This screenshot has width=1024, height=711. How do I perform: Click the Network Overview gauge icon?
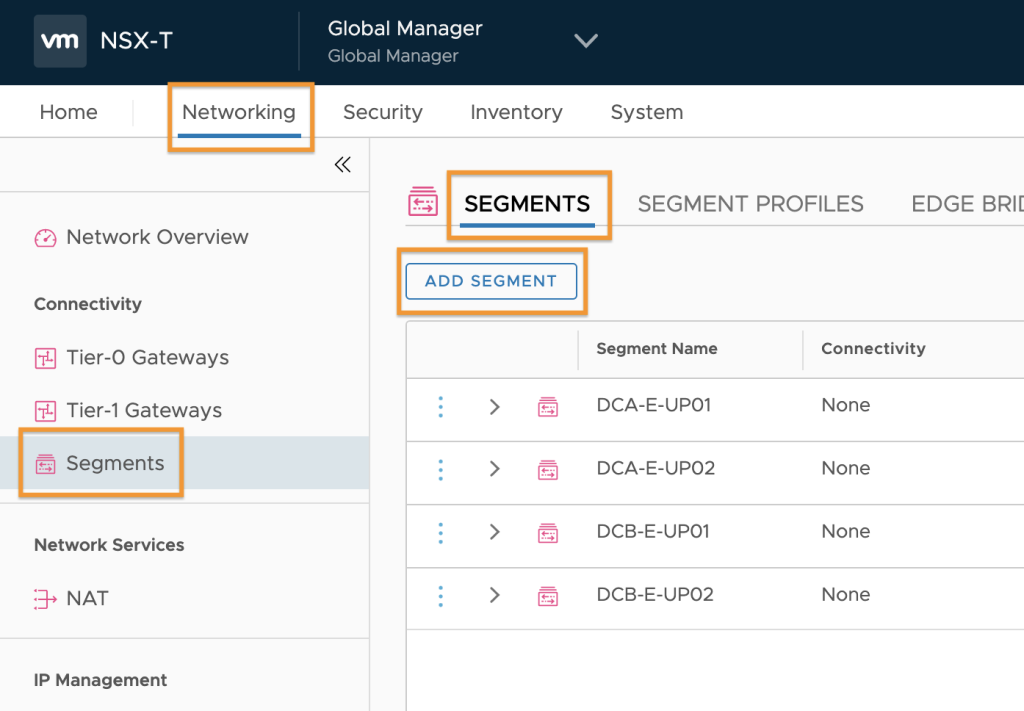tap(45, 238)
